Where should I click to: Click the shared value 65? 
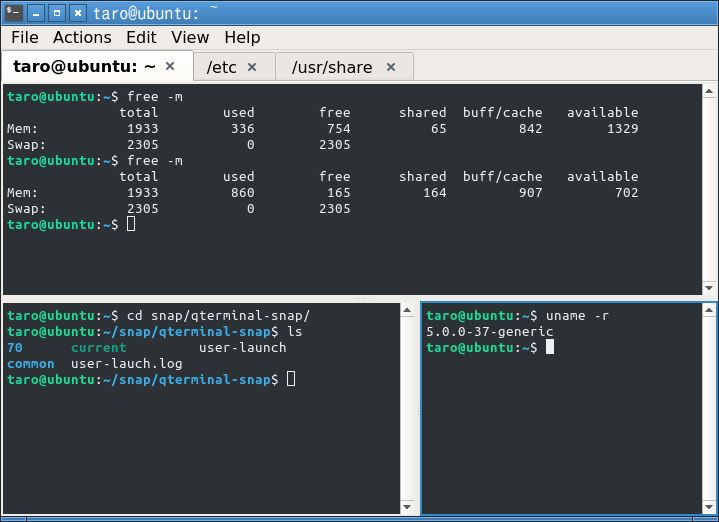pos(438,128)
